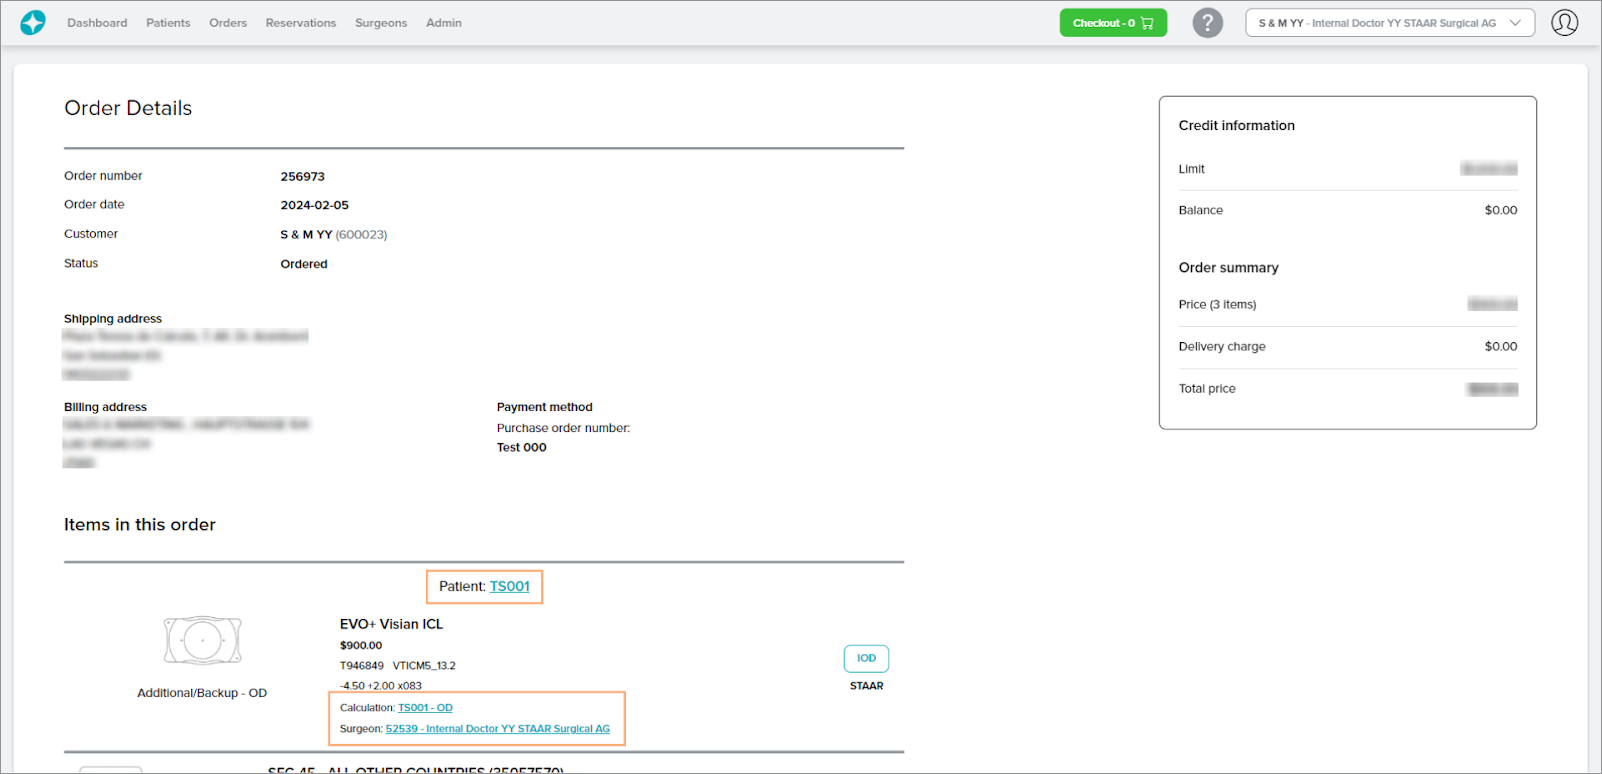
Task: Navigate to Orders in the top bar
Action: (x=228, y=23)
